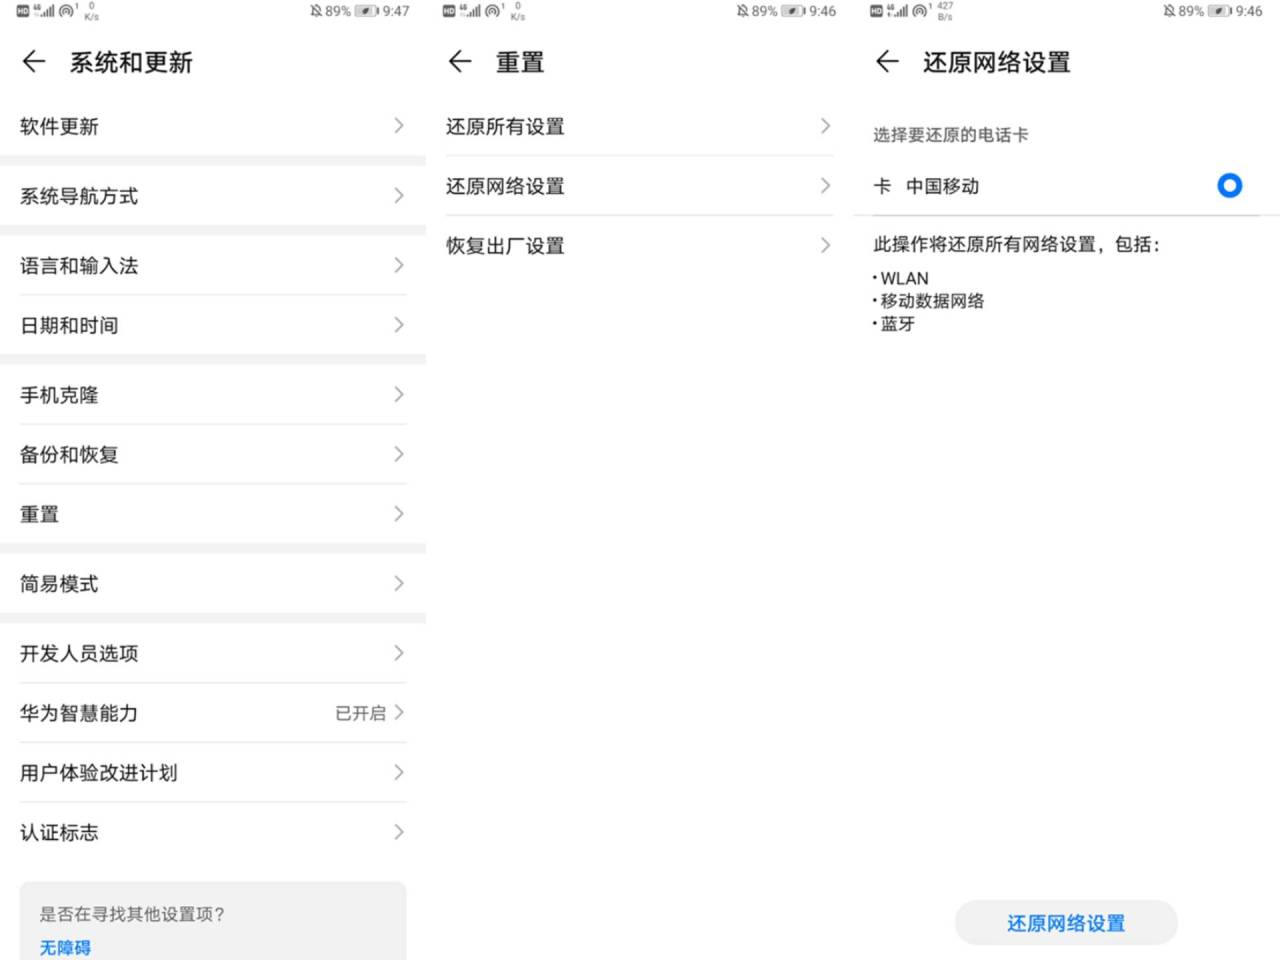
Task: Click the back arrow on 重置 page
Action: [459, 62]
